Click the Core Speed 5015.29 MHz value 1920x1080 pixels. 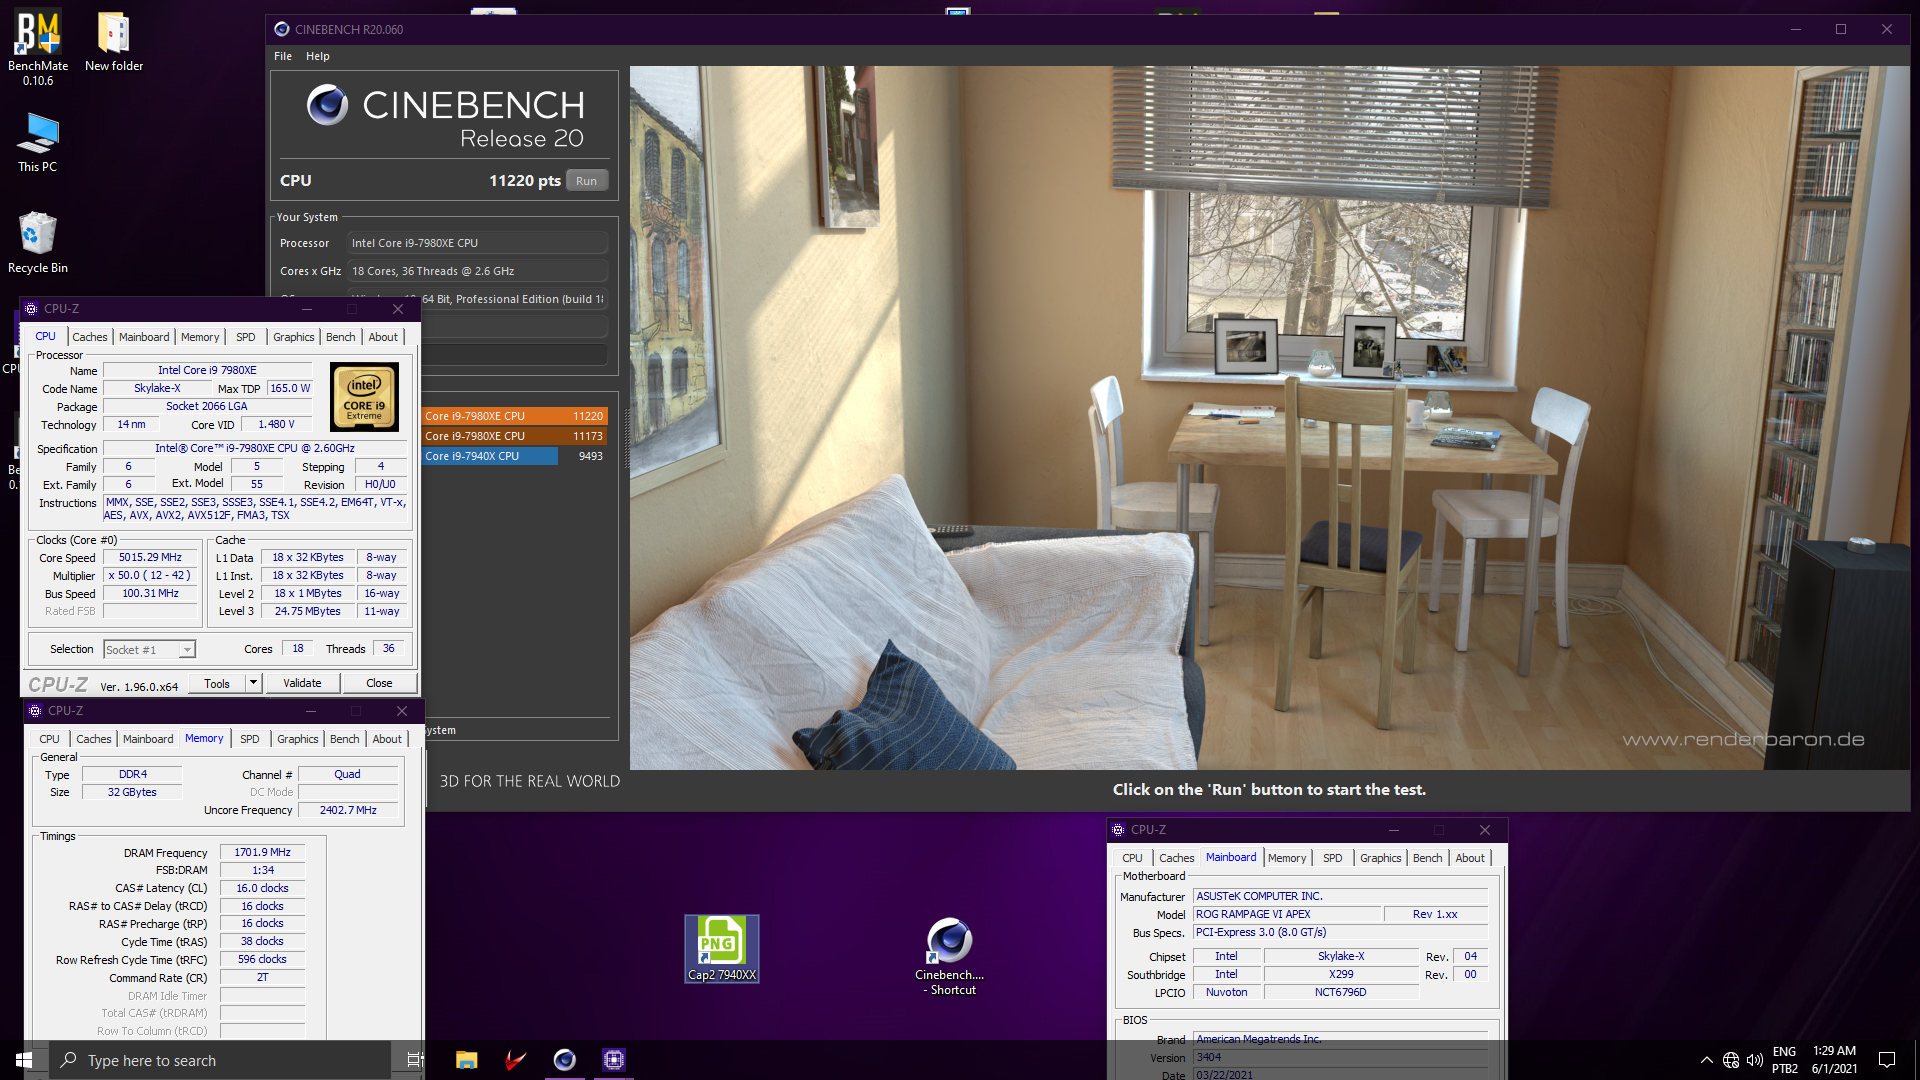150,558
